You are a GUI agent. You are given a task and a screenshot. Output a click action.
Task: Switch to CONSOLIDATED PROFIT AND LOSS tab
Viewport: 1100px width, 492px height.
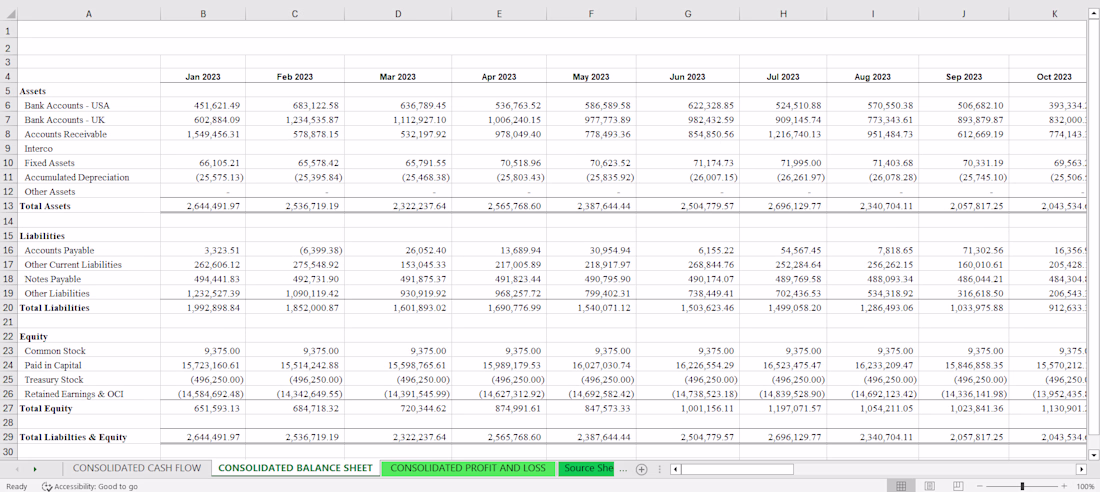468,468
